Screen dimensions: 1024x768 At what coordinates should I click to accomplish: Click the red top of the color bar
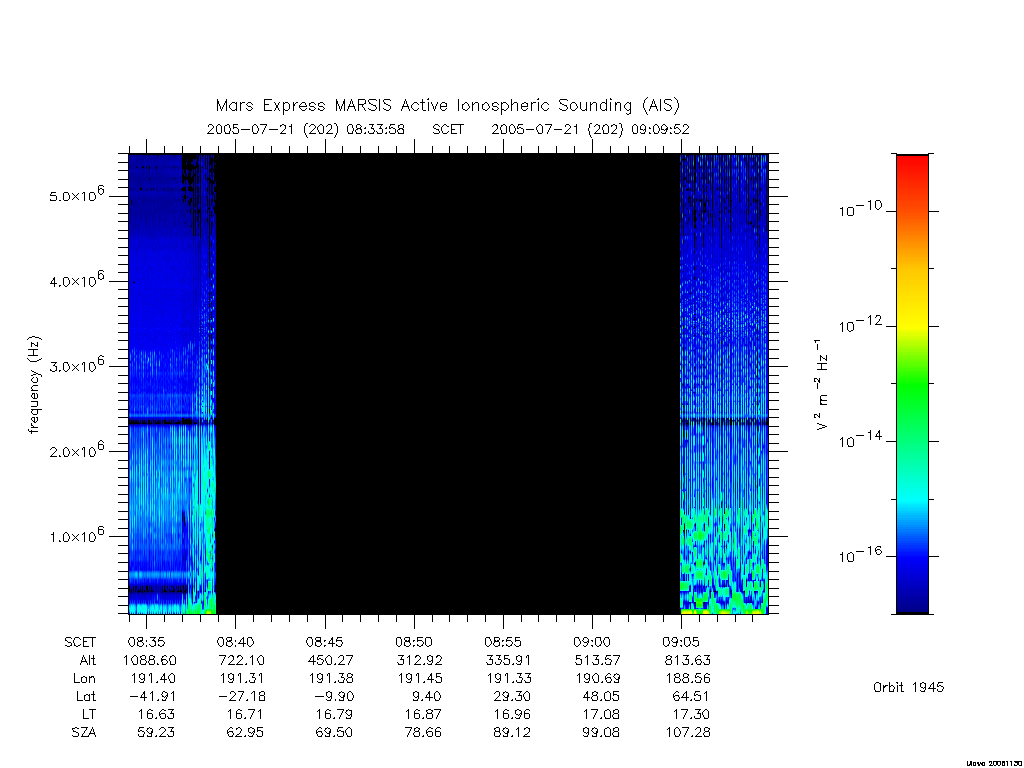(x=912, y=168)
